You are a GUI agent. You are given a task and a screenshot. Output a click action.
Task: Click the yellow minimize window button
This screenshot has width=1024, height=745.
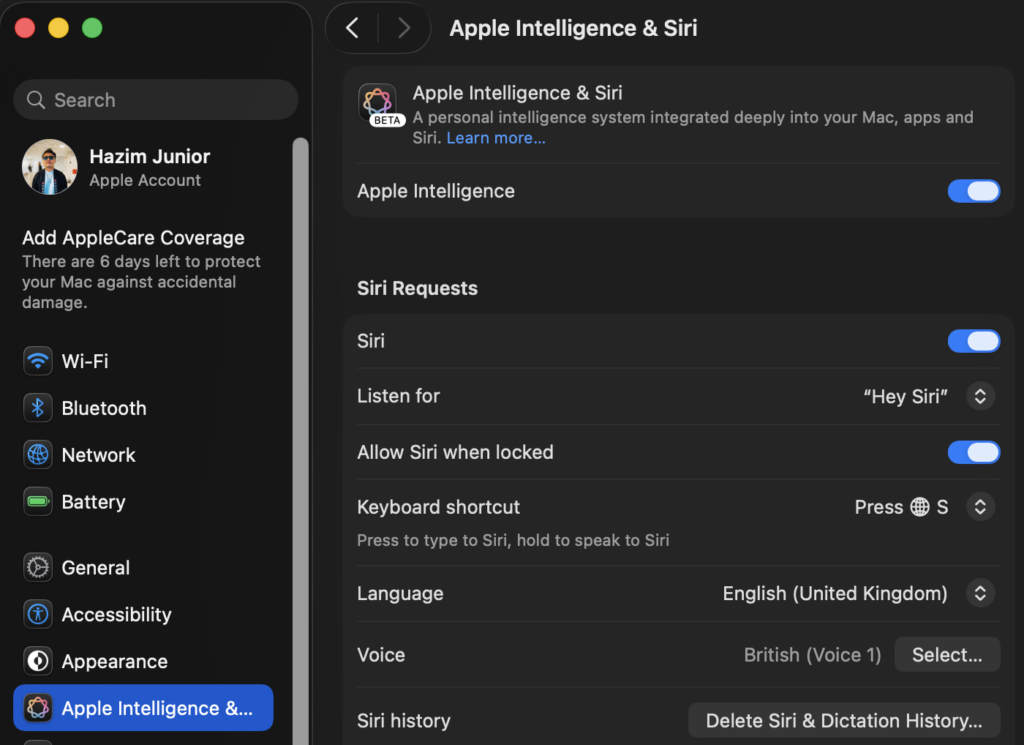click(59, 28)
